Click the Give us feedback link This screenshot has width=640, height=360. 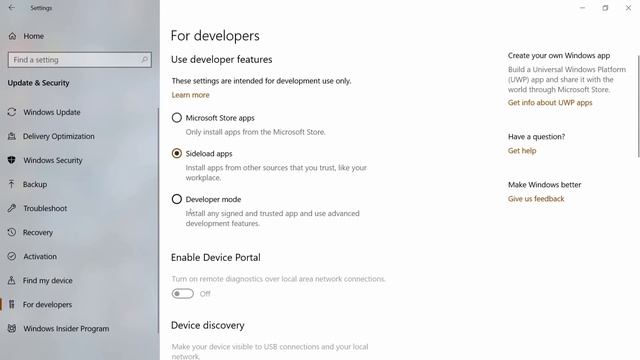536,199
